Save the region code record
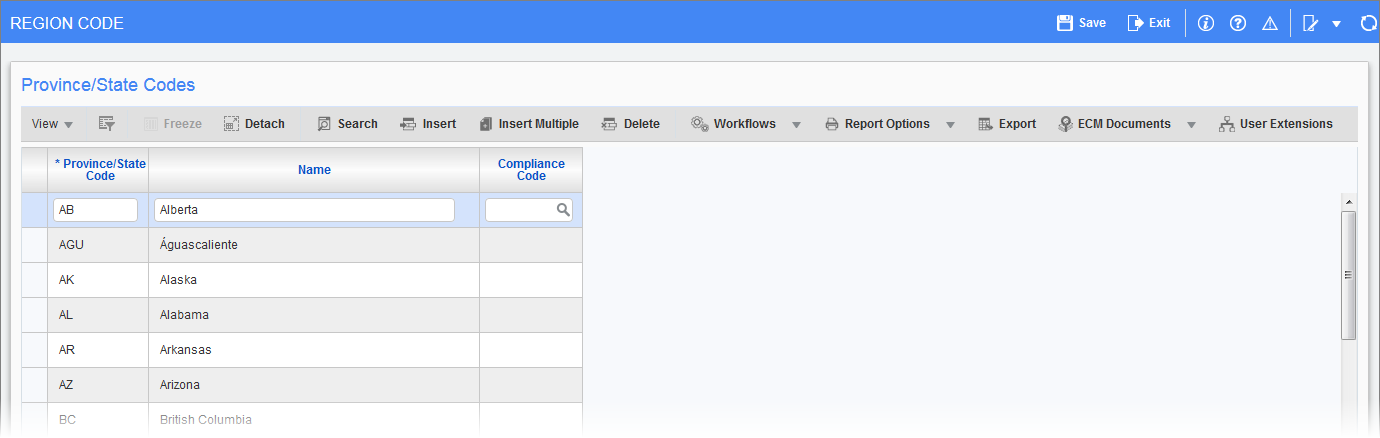 (x=1081, y=22)
